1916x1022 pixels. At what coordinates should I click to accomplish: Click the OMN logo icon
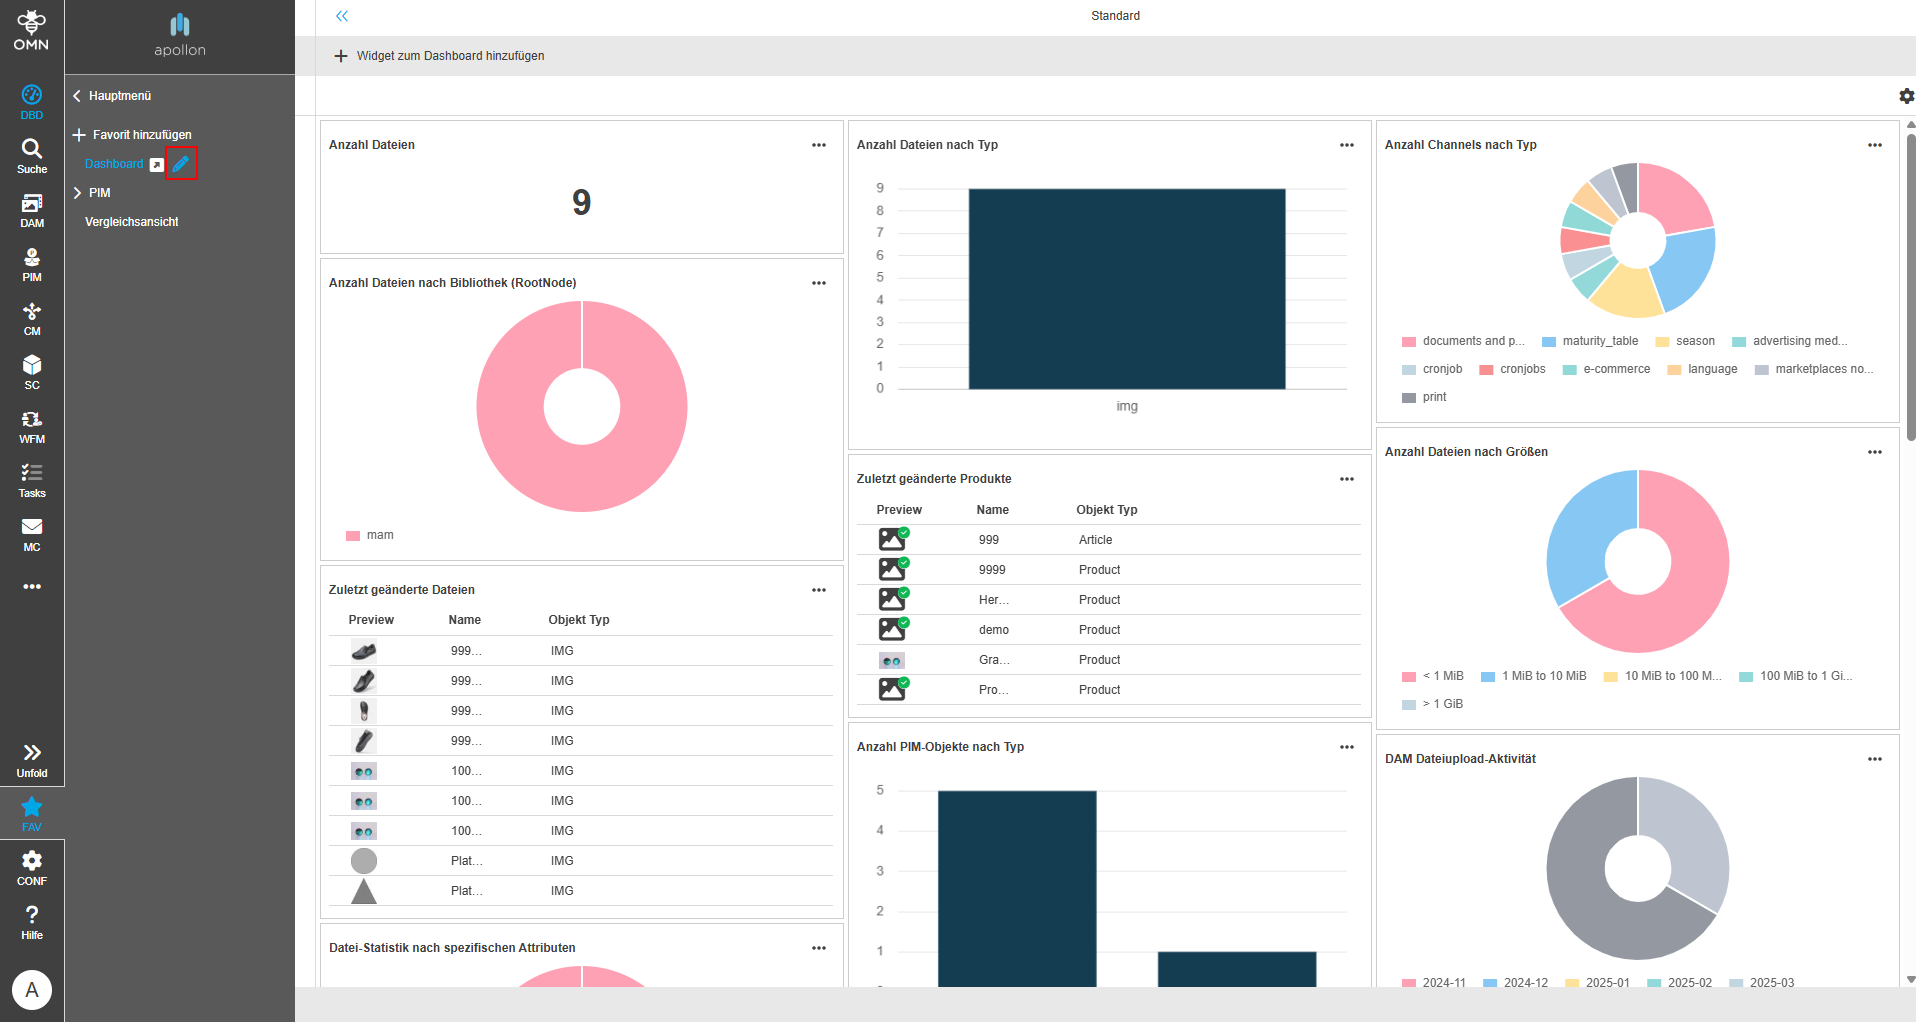31,30
